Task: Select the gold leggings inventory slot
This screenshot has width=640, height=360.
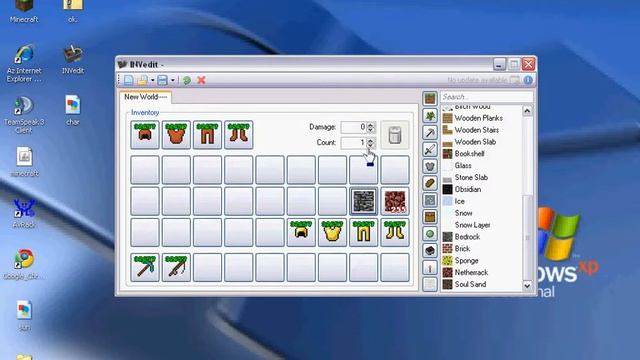Action: [364, 232]
